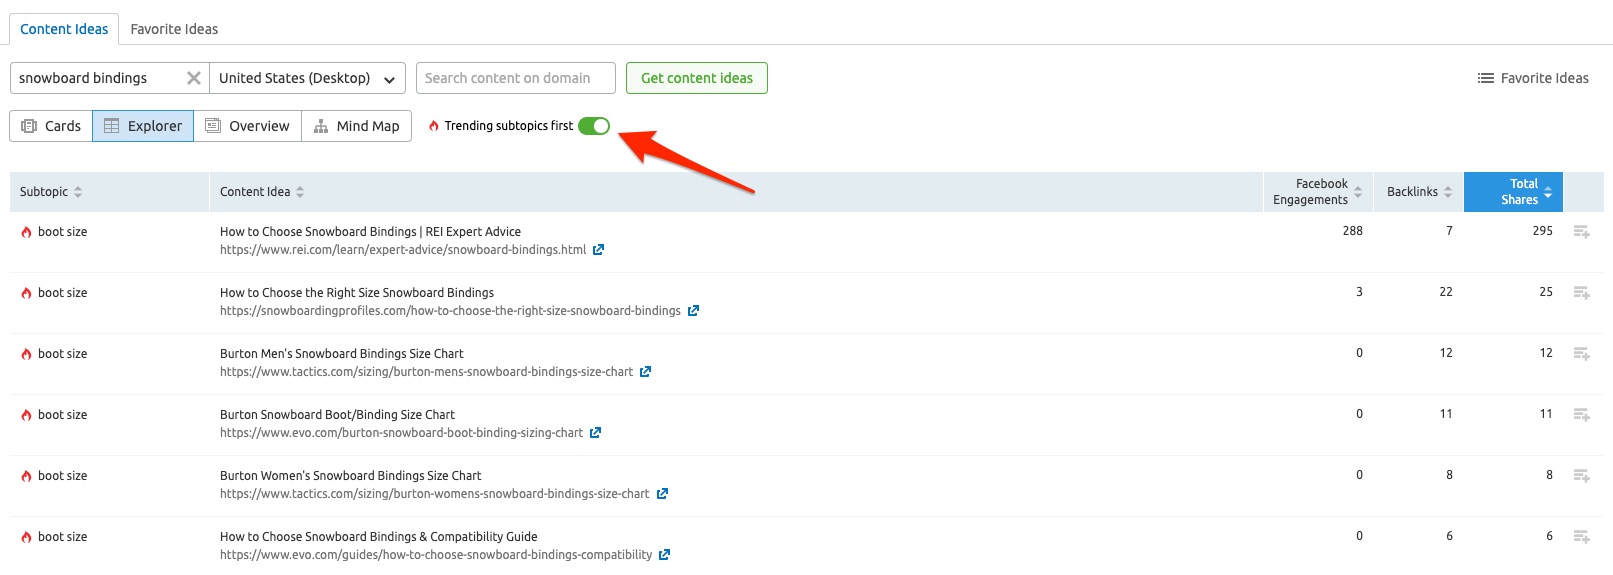Open external link for Burton Women's size chart
This screenshot has height=575, width=1613.
pyautogui.click(x=662, y=494)
